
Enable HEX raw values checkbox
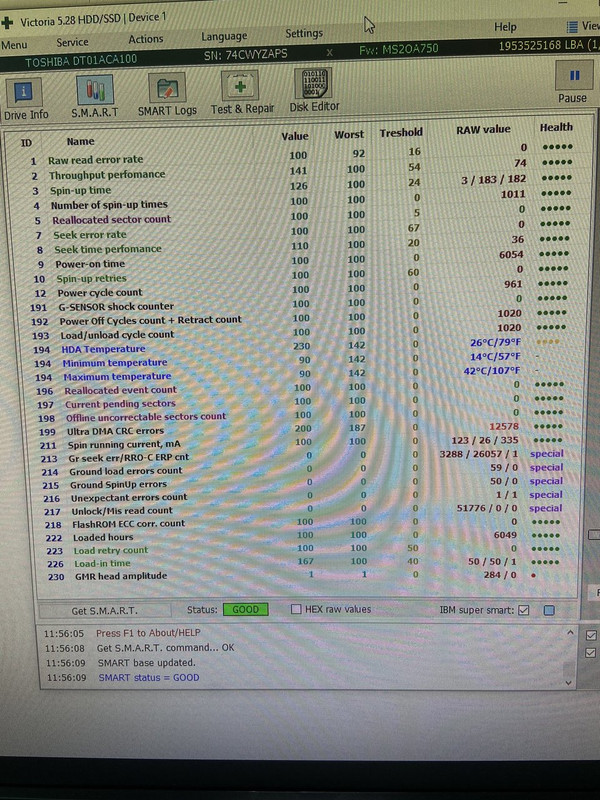point(296,609)
